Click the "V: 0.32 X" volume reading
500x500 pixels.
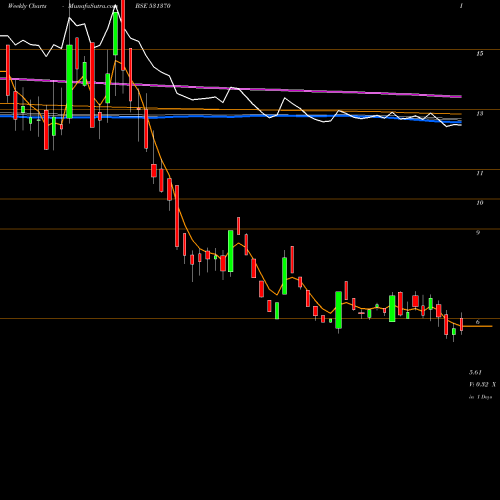tap(482, 385)
